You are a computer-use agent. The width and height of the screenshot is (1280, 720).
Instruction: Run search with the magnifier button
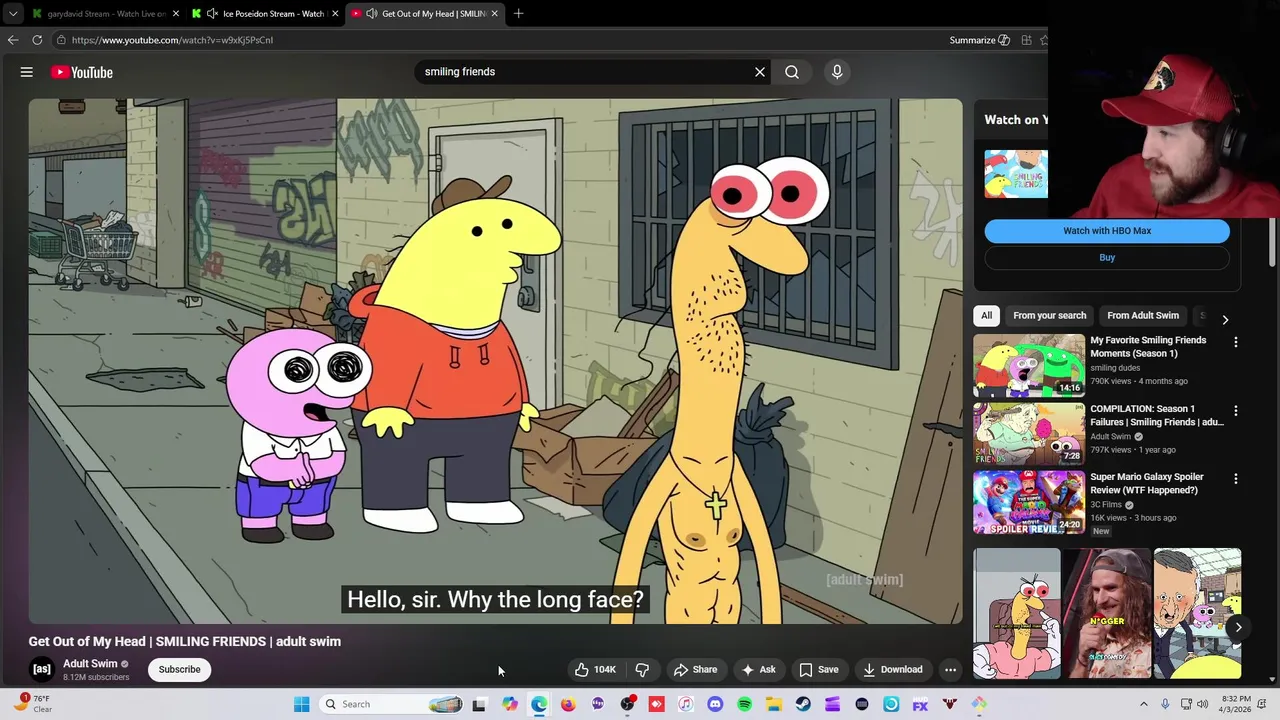coord(792,72)
